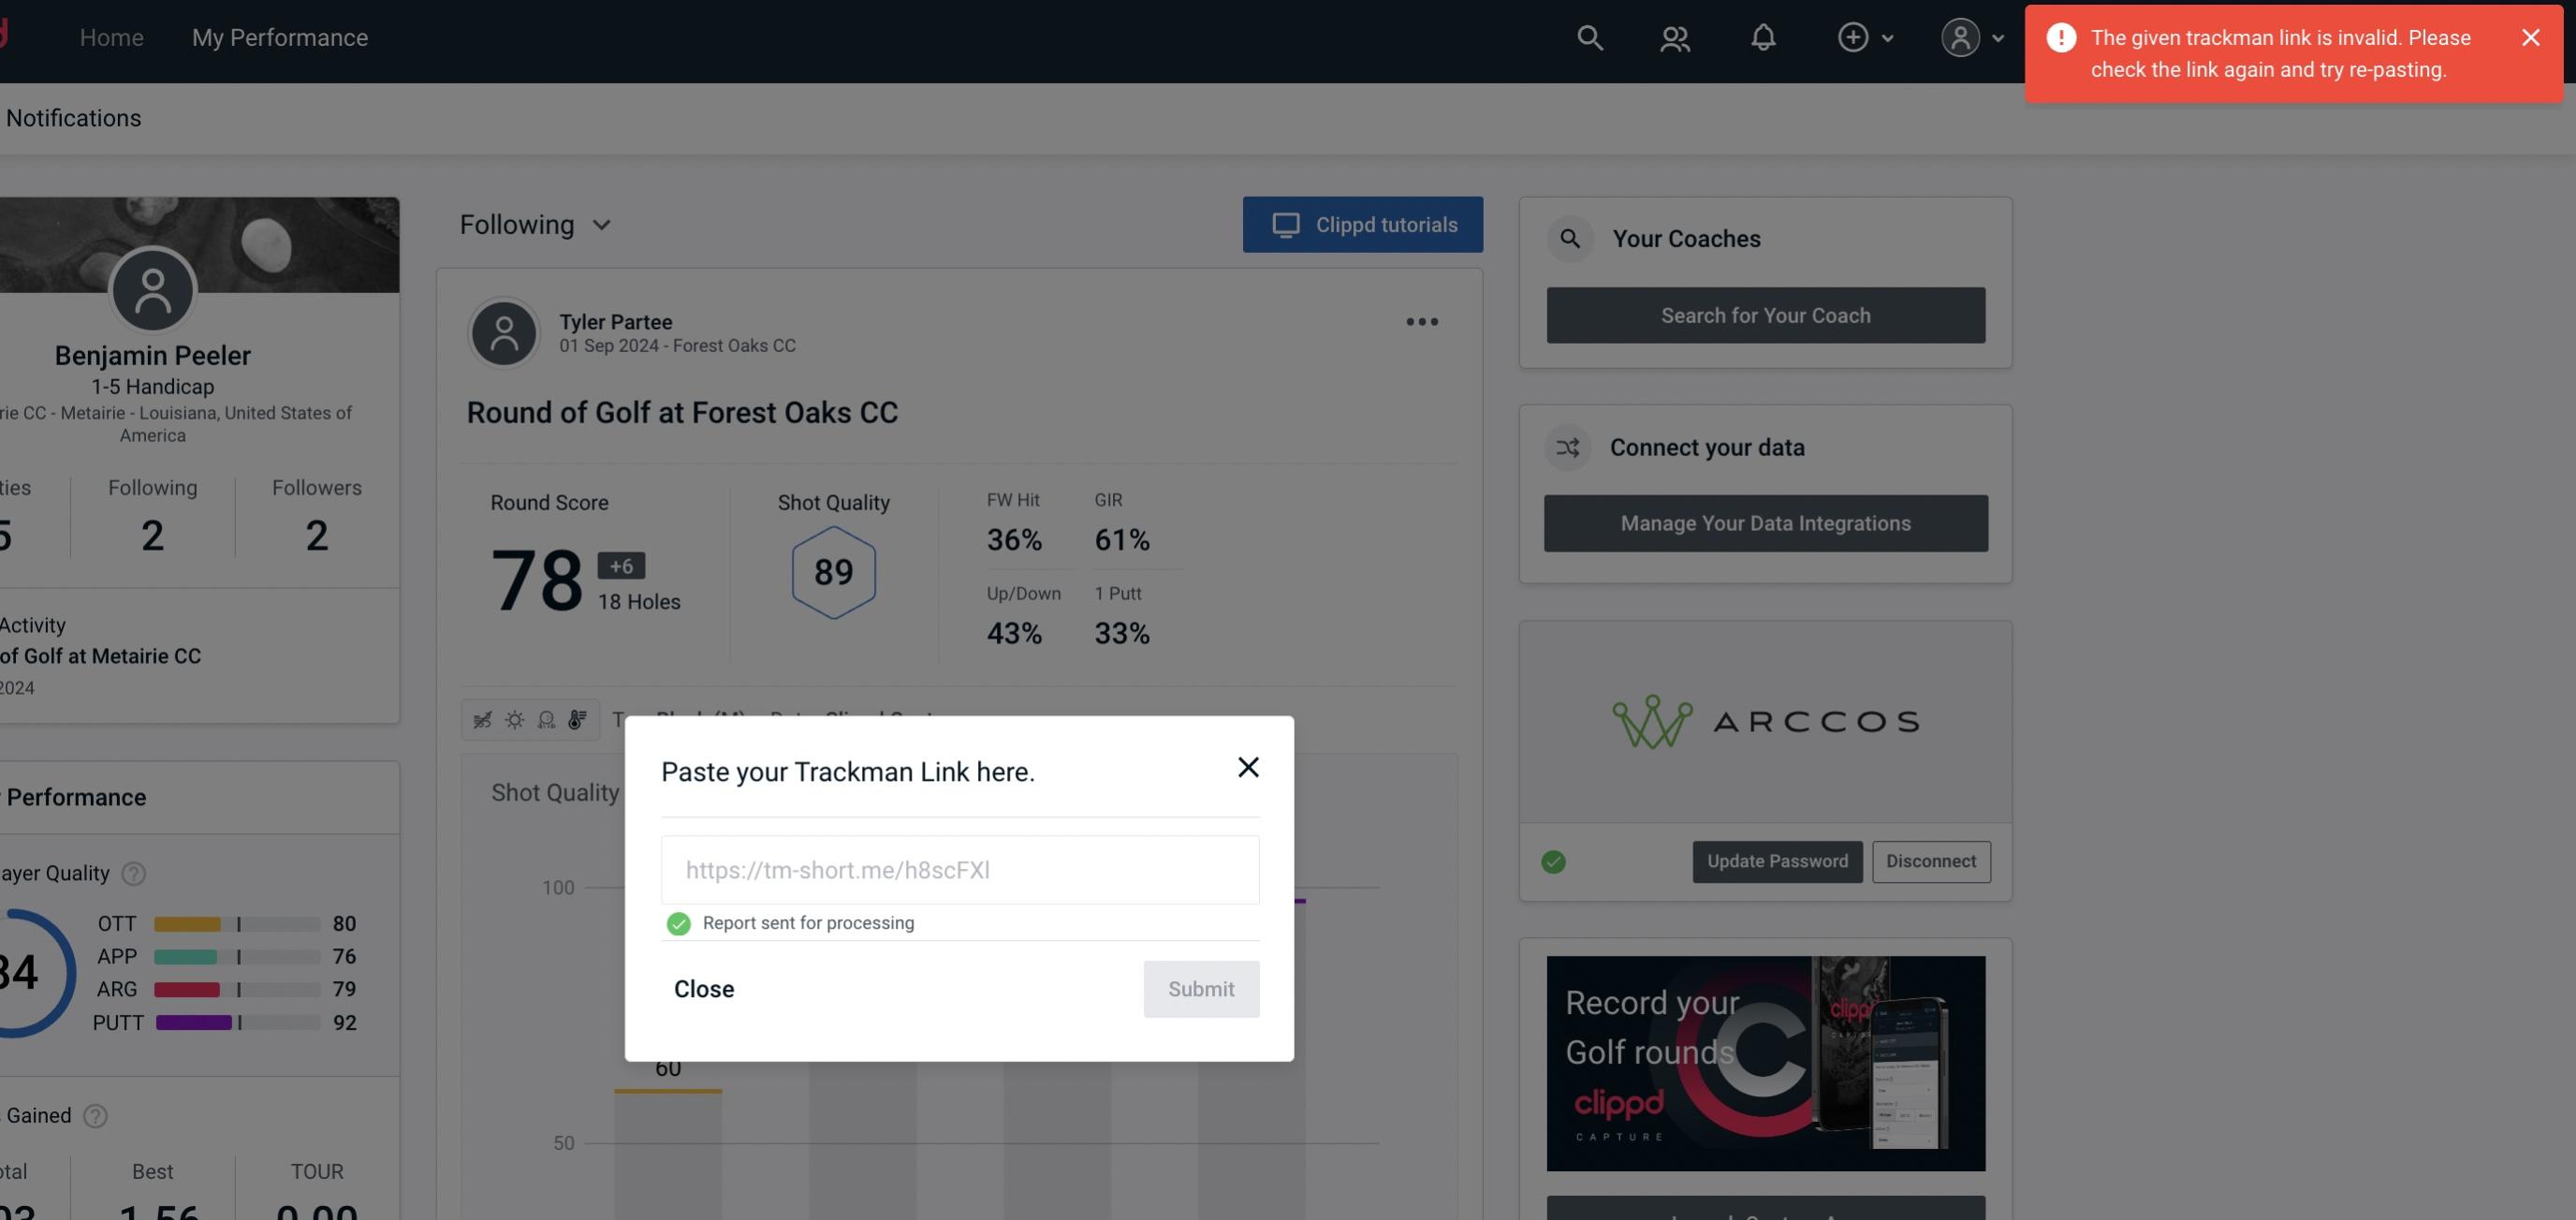
Task: Click Search for Your Coach button
Action: (1764, 314)
